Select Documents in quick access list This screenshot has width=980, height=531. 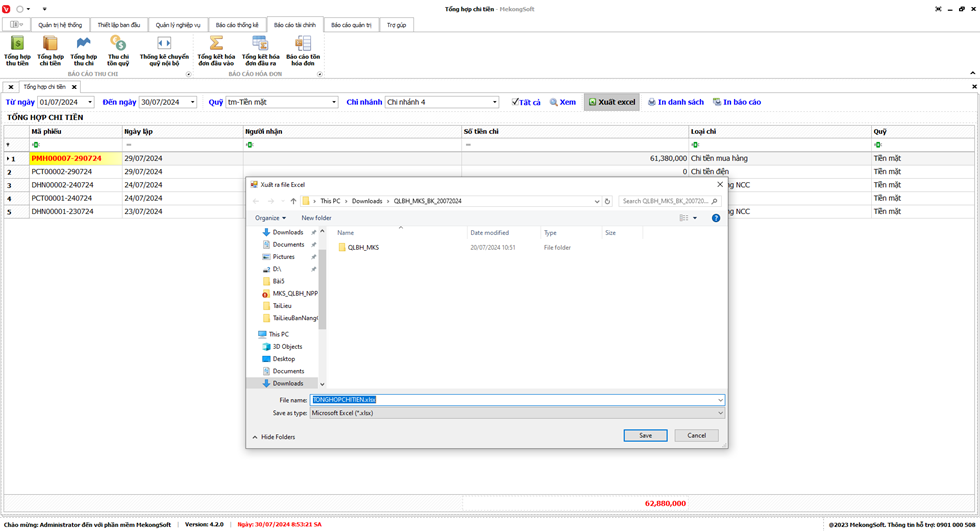click(288, 245)
